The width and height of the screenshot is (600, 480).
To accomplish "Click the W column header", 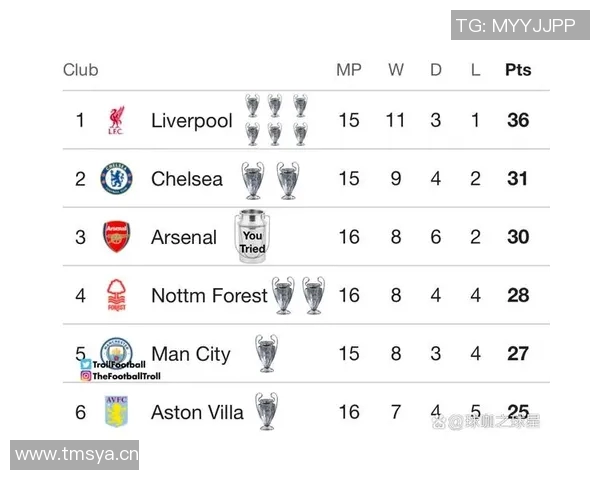I will coord(396,70).
